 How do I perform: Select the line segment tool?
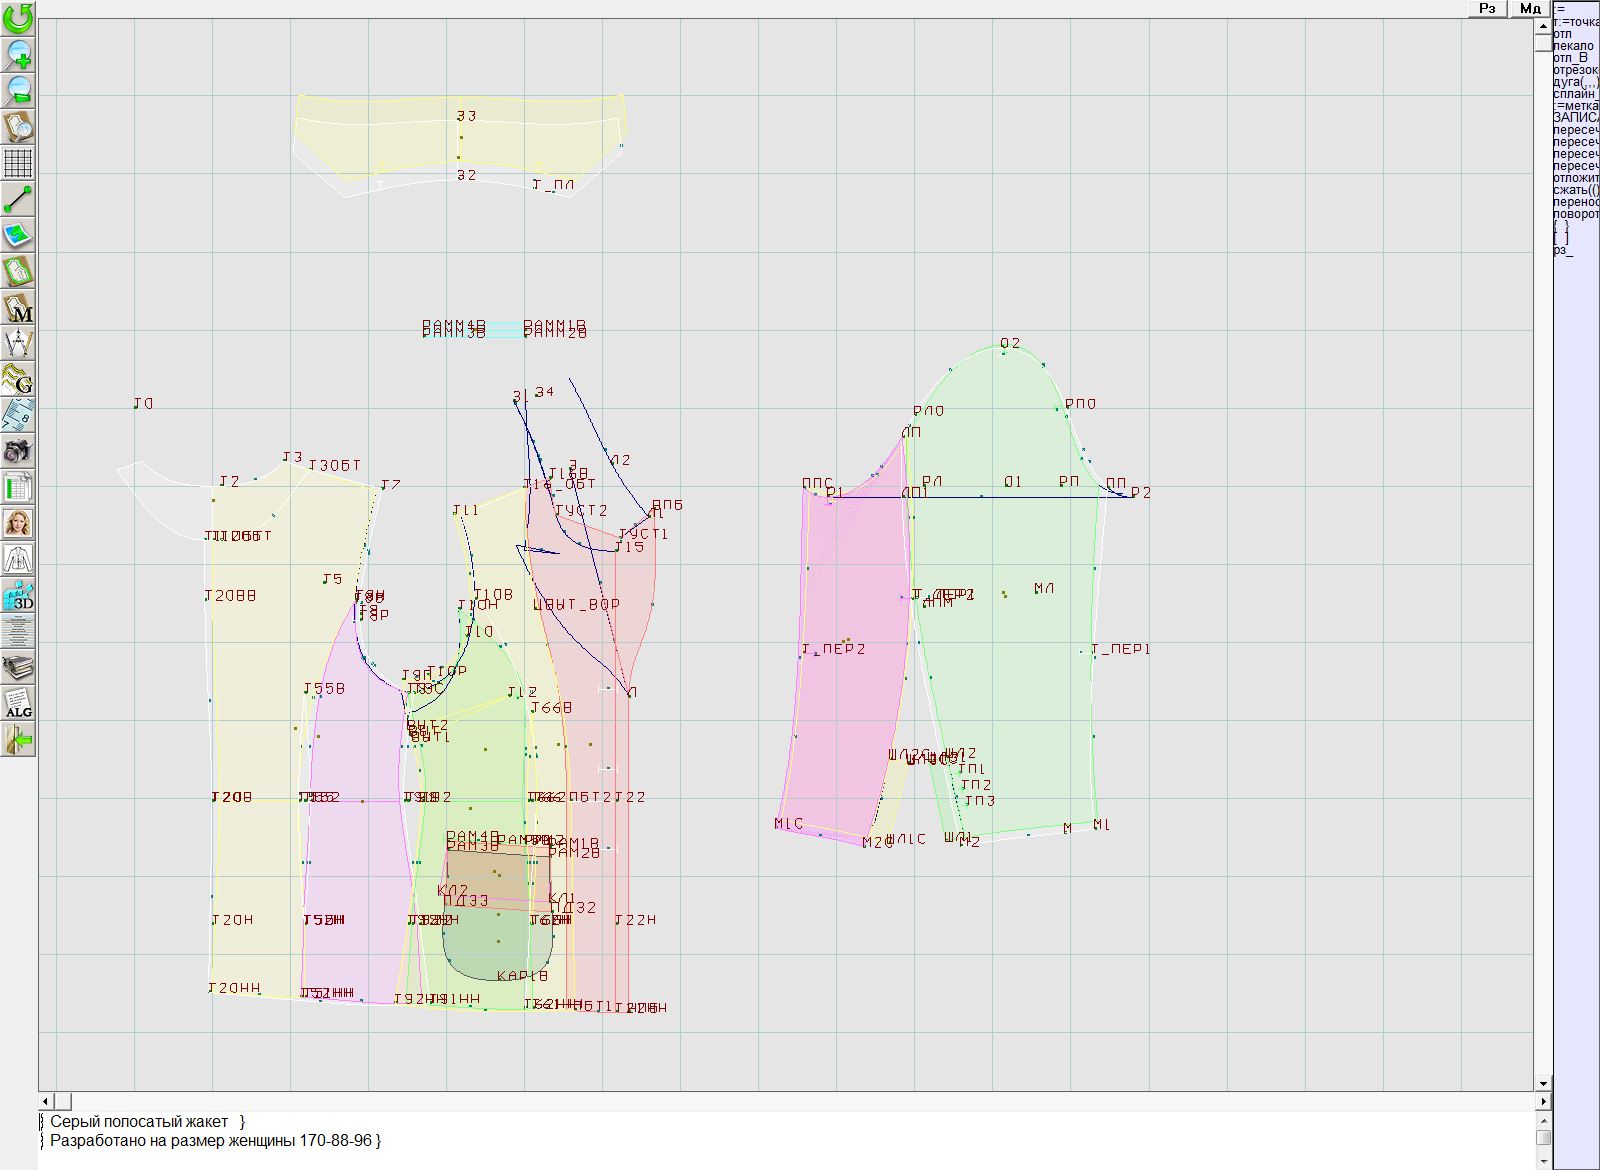click(18, 199)
